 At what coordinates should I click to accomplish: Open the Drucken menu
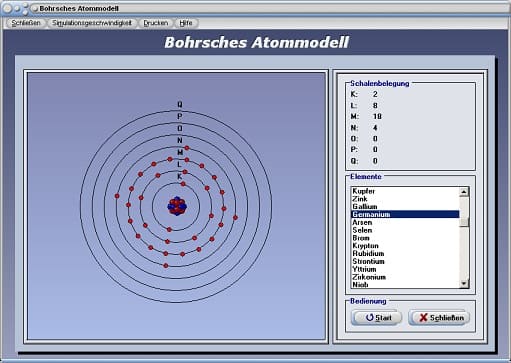click(156, 23)
